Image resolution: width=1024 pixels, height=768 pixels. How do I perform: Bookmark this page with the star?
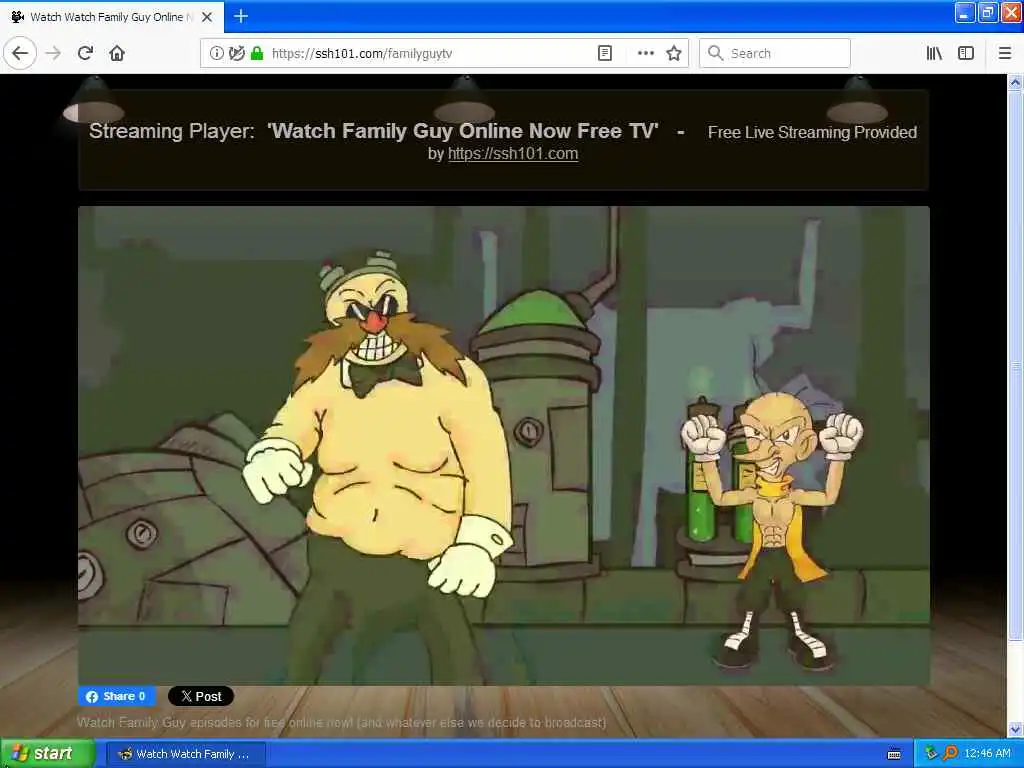[674, 53]
